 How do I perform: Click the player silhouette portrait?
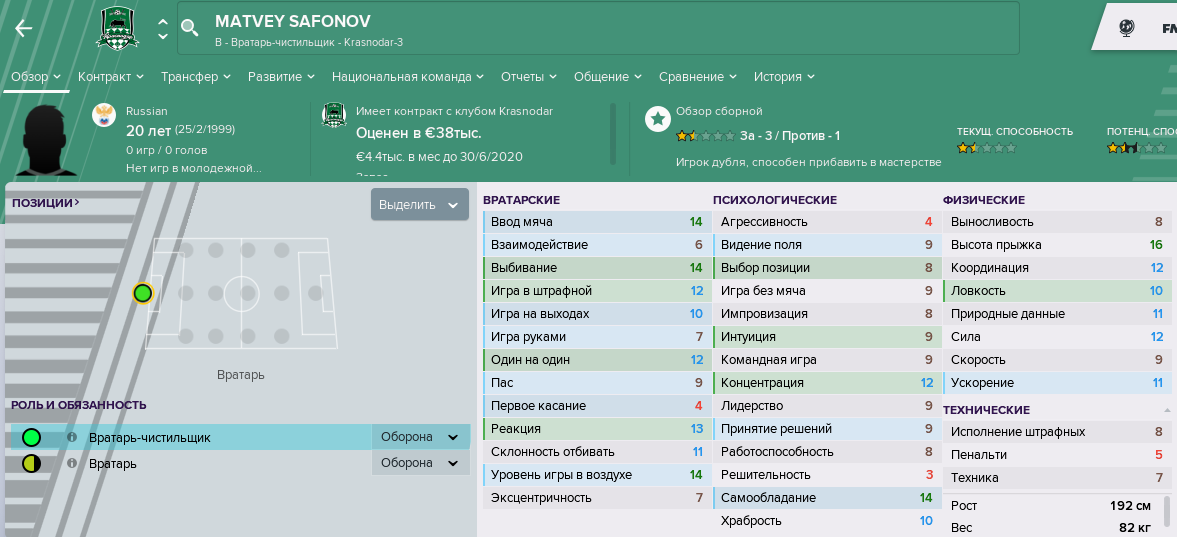49,140
